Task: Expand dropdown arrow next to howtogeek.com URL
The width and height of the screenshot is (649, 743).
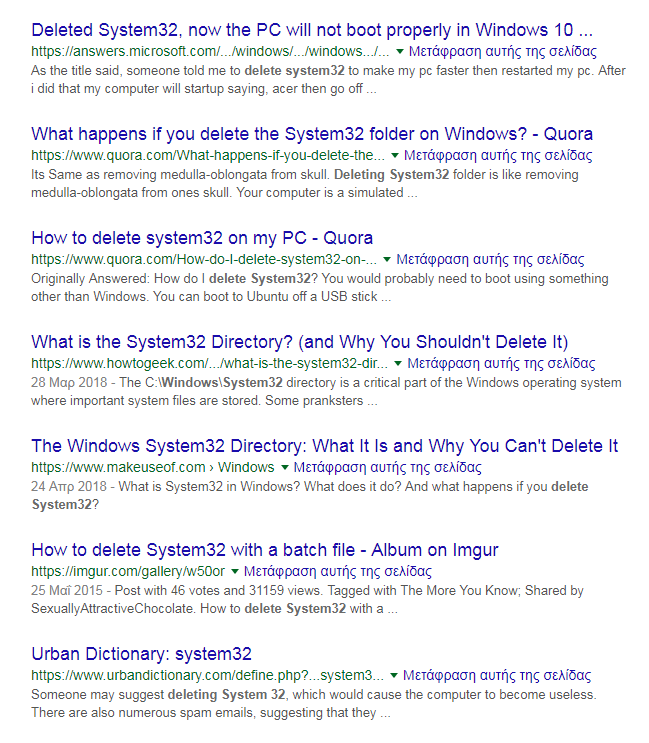Action: point(398,364)
